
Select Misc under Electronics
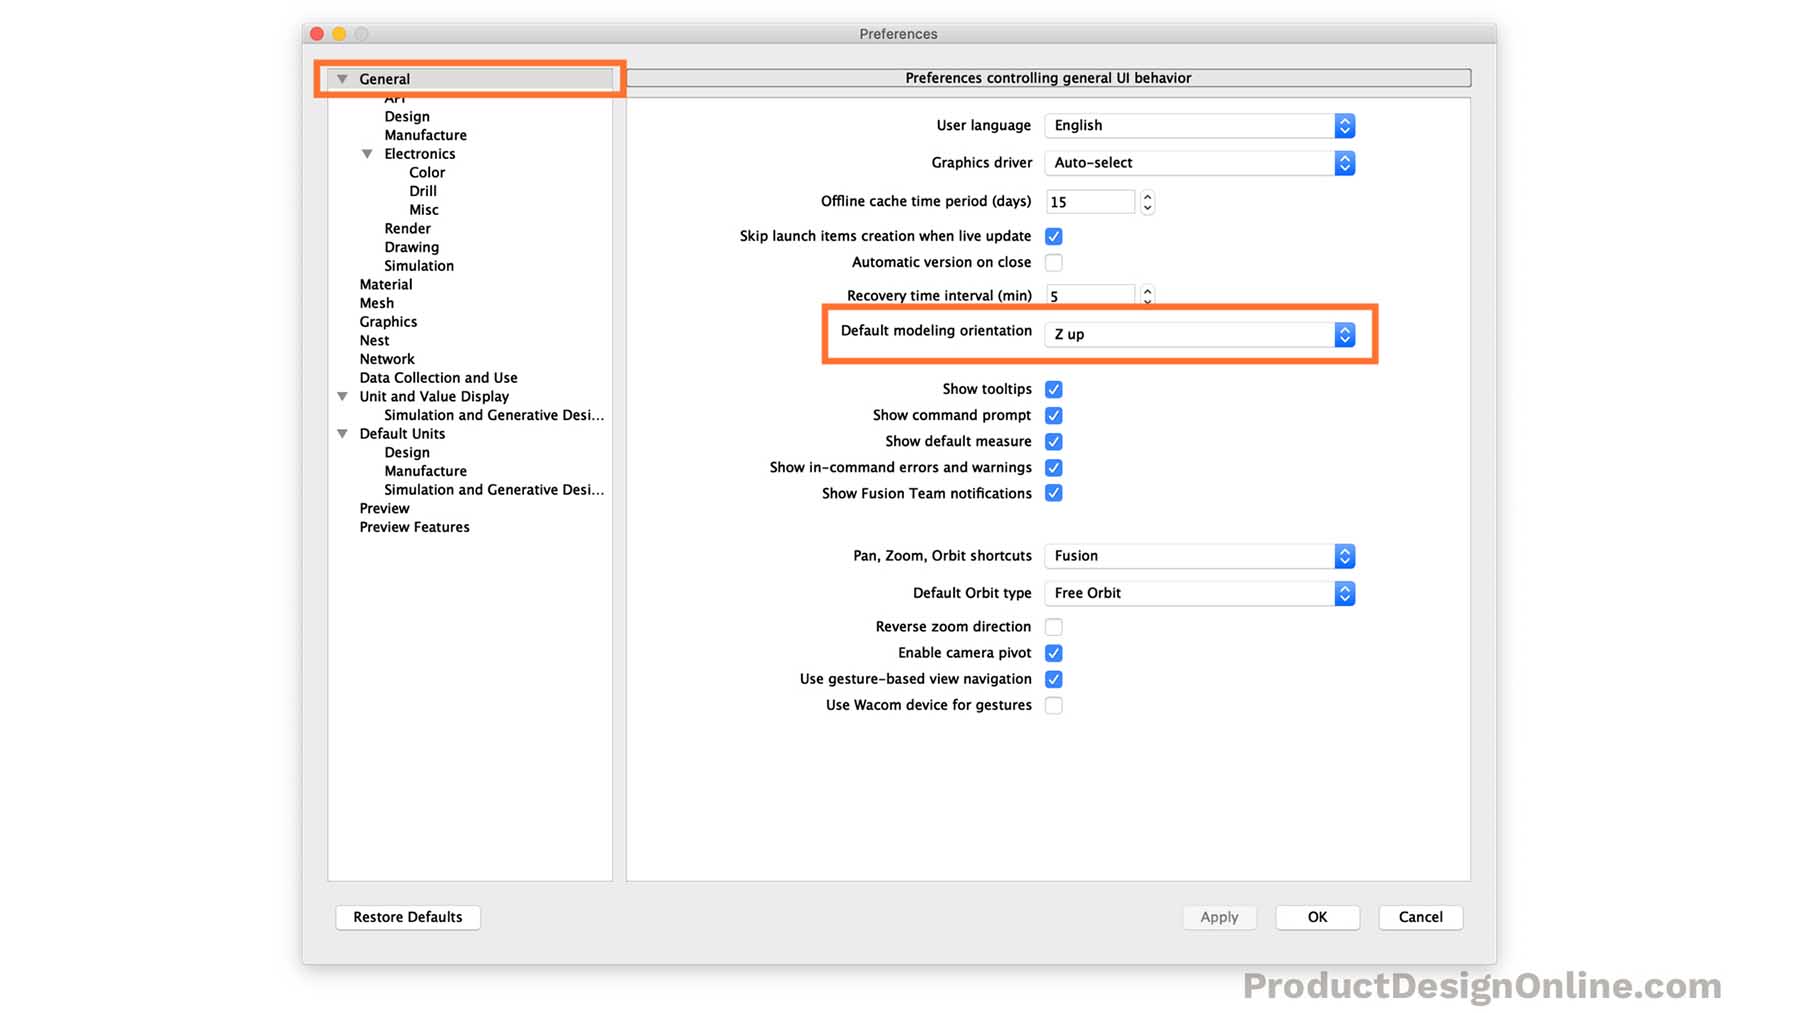point(423,210)
